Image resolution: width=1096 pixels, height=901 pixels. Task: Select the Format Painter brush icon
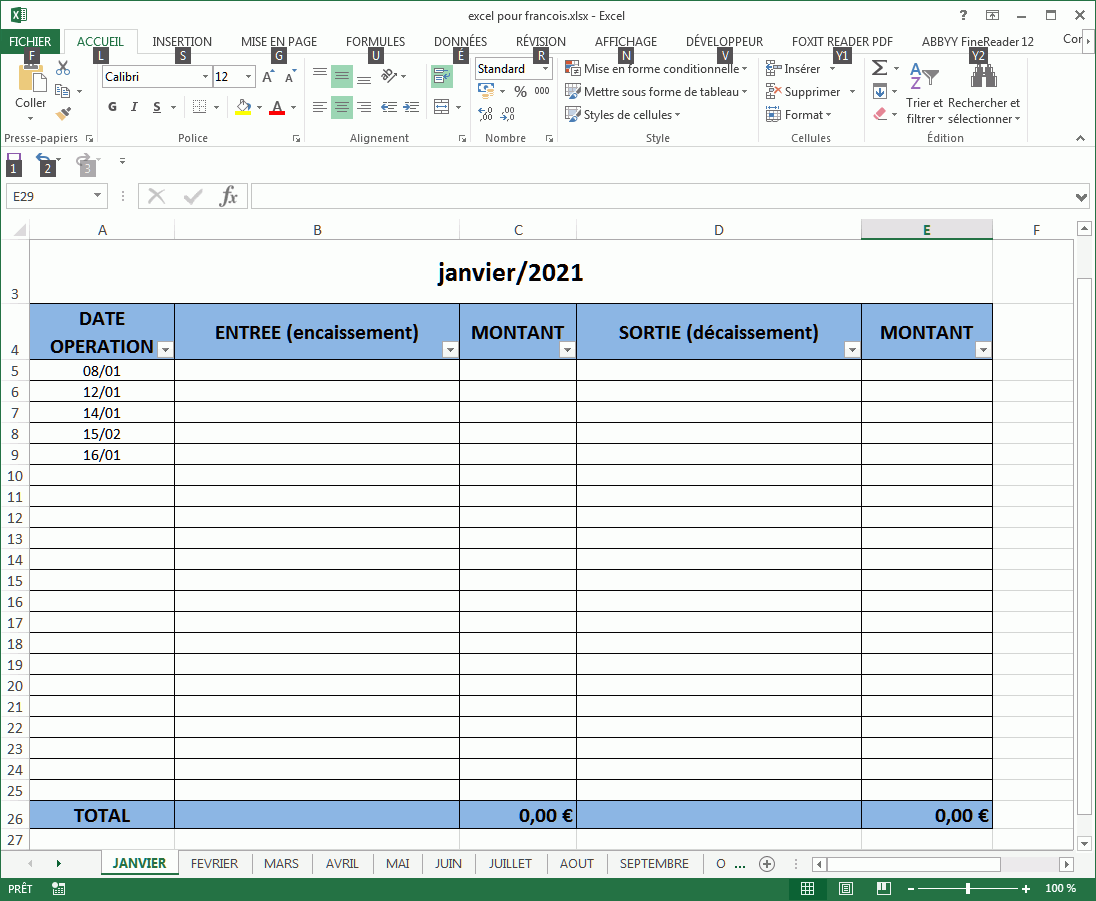click(63, 114)
